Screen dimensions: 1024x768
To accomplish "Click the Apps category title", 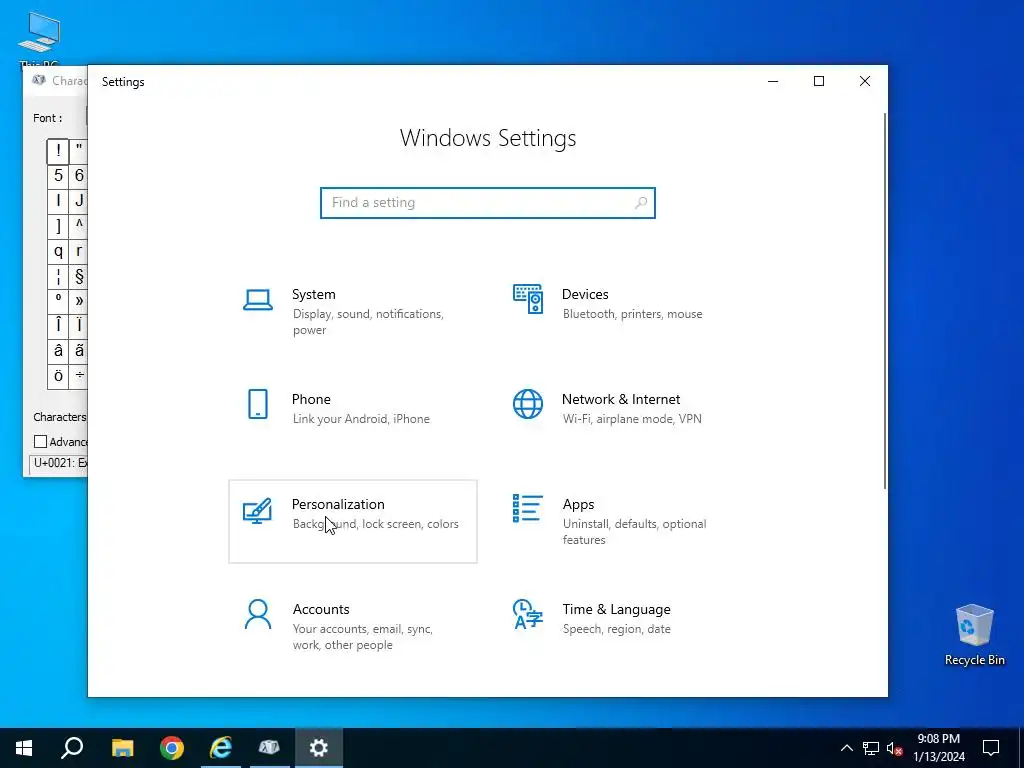I will [579, 504].
